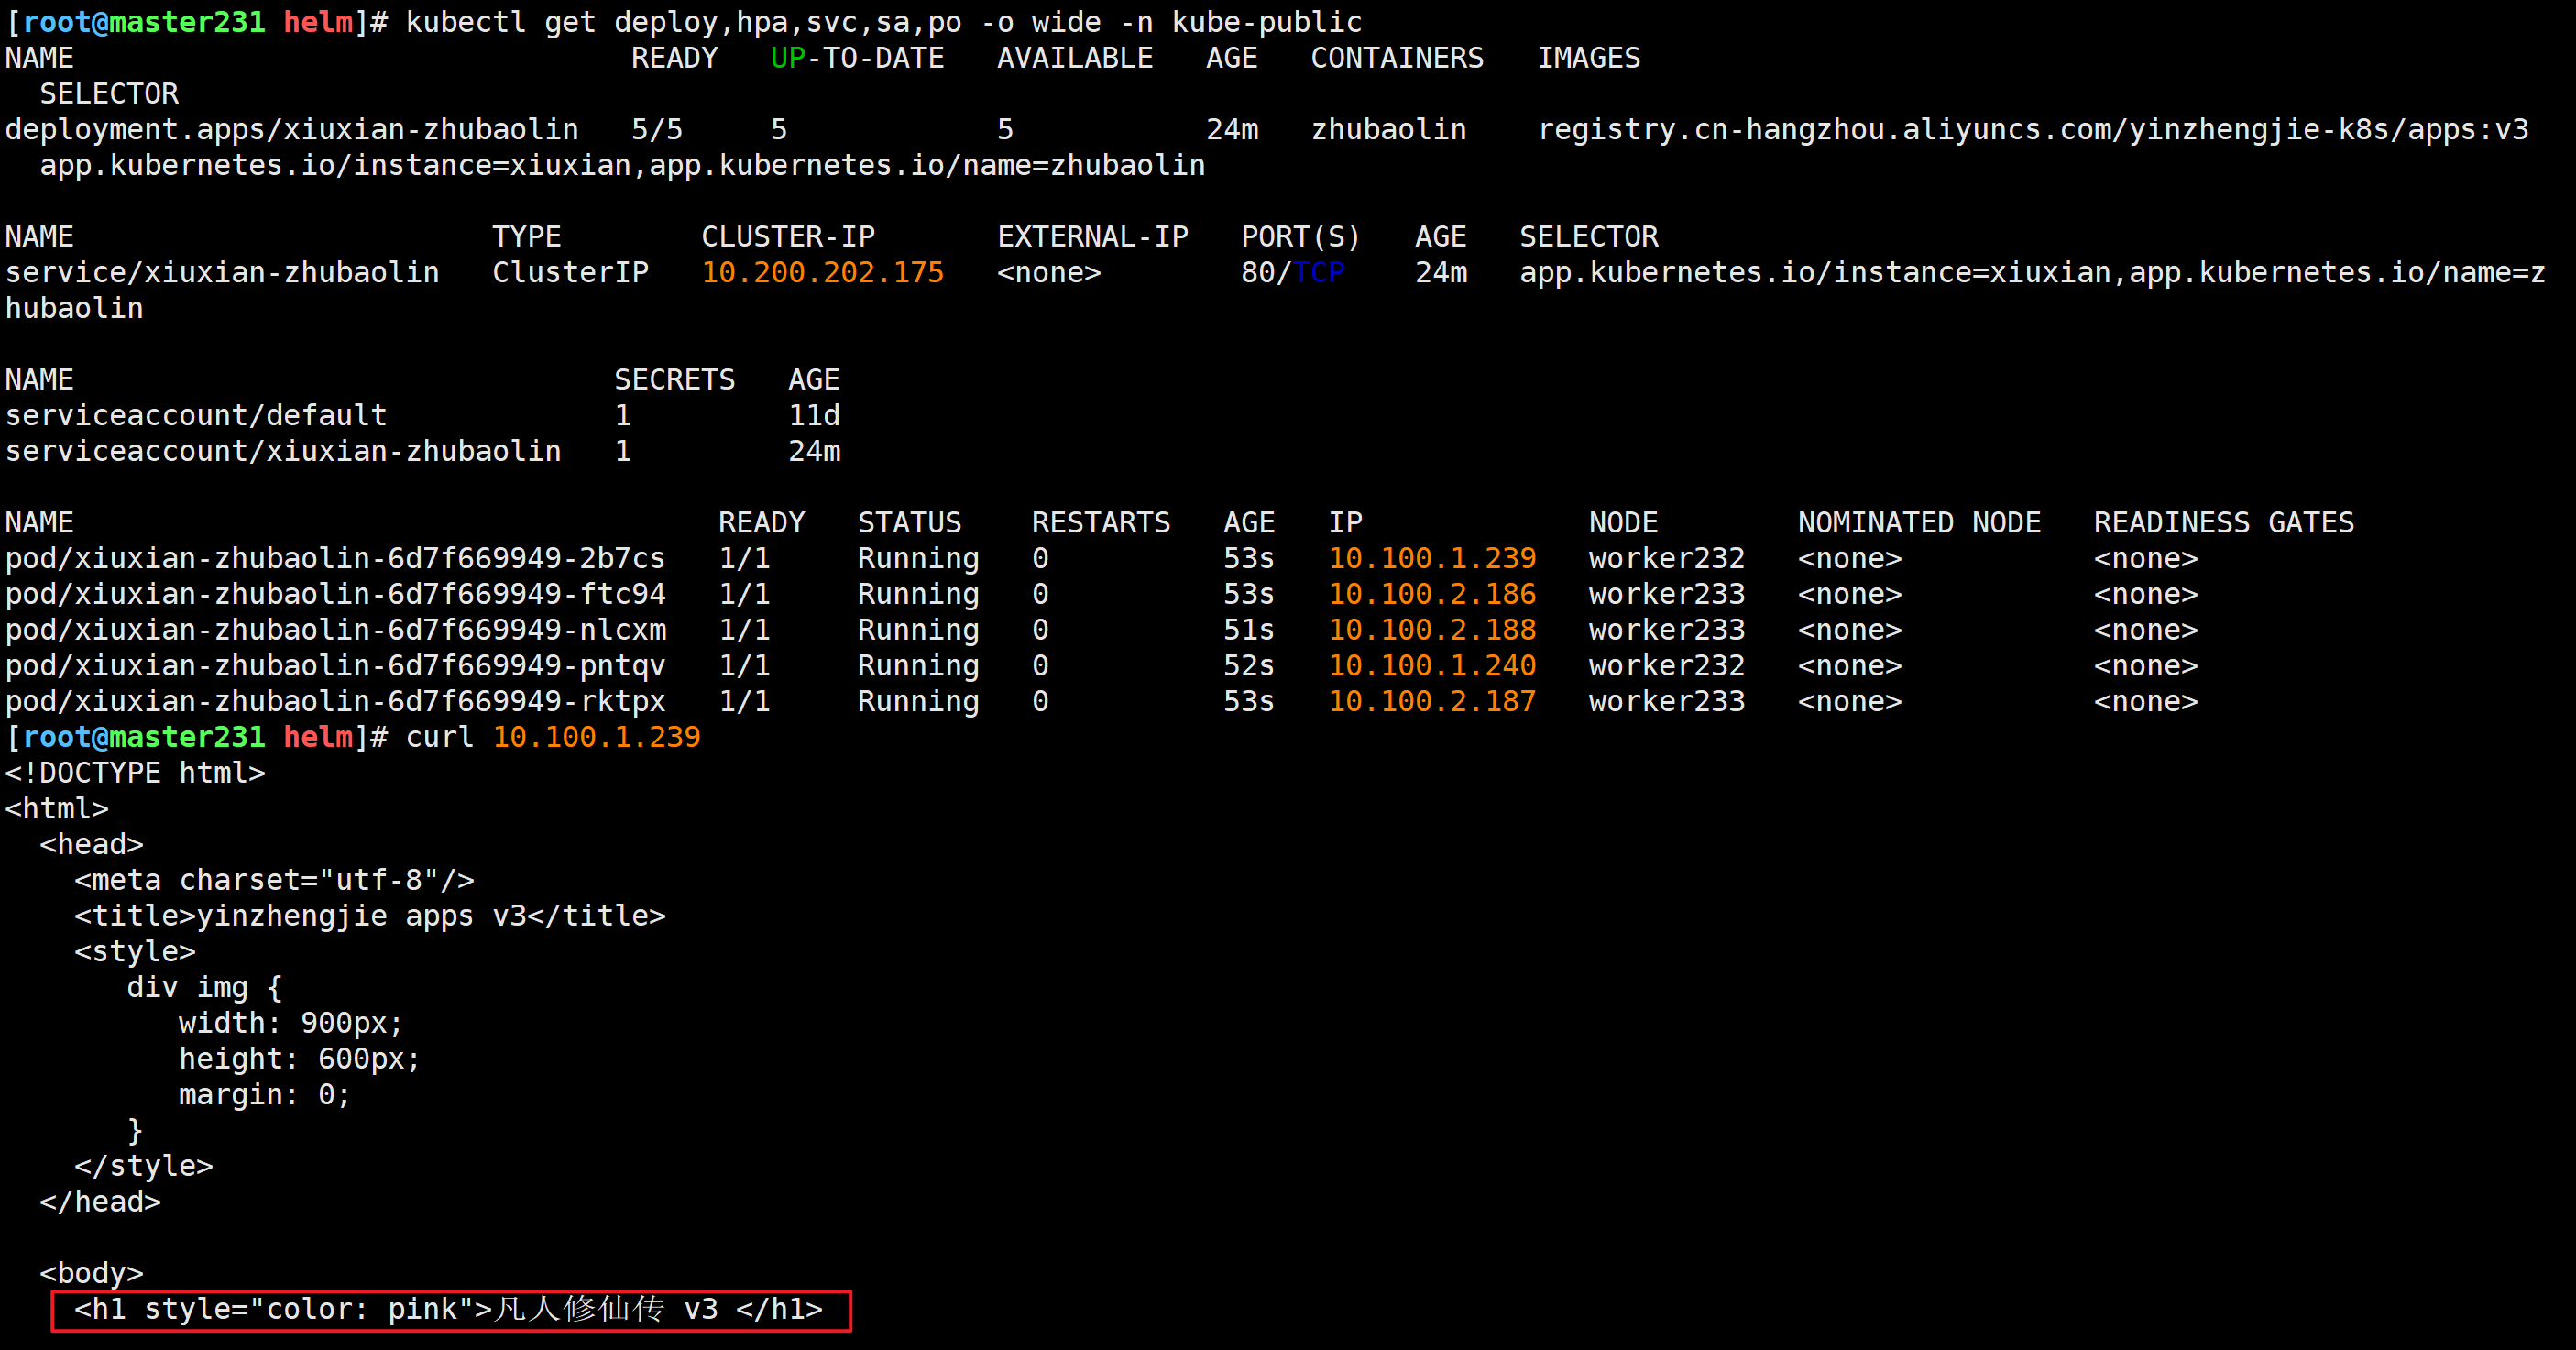The height and width of the screenshot is (1350, 2576).
Task: Click pod IP 10.100.2.186
Action: click(x=1431, y=594)
